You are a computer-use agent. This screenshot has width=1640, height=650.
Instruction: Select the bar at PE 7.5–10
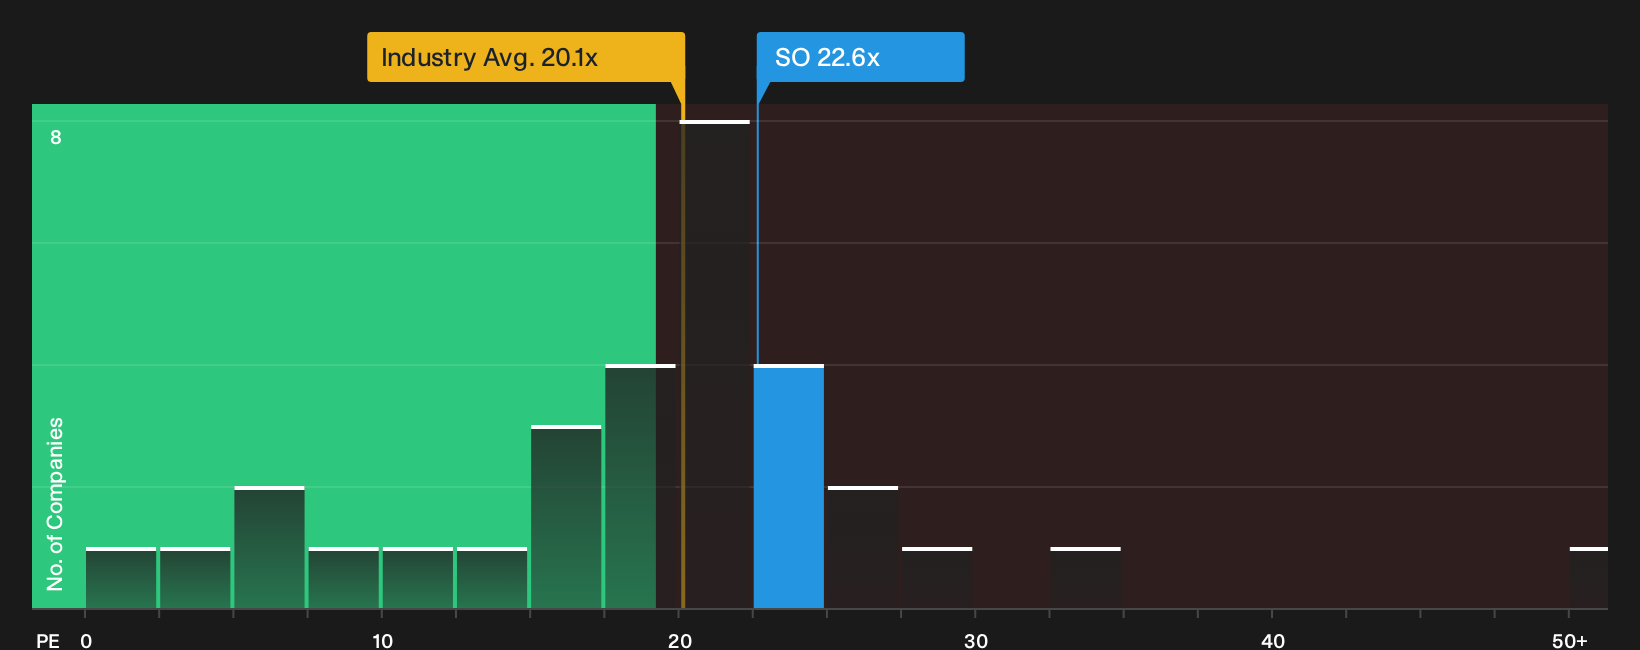(x=344, y=578)
